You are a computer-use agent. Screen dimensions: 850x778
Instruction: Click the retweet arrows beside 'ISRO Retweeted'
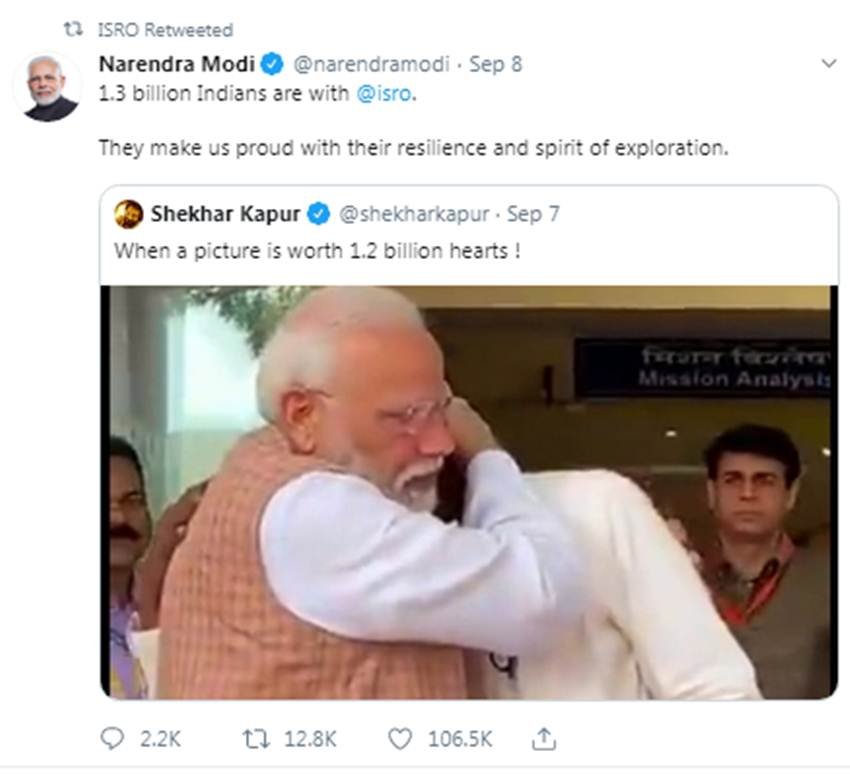click(73, 30)
